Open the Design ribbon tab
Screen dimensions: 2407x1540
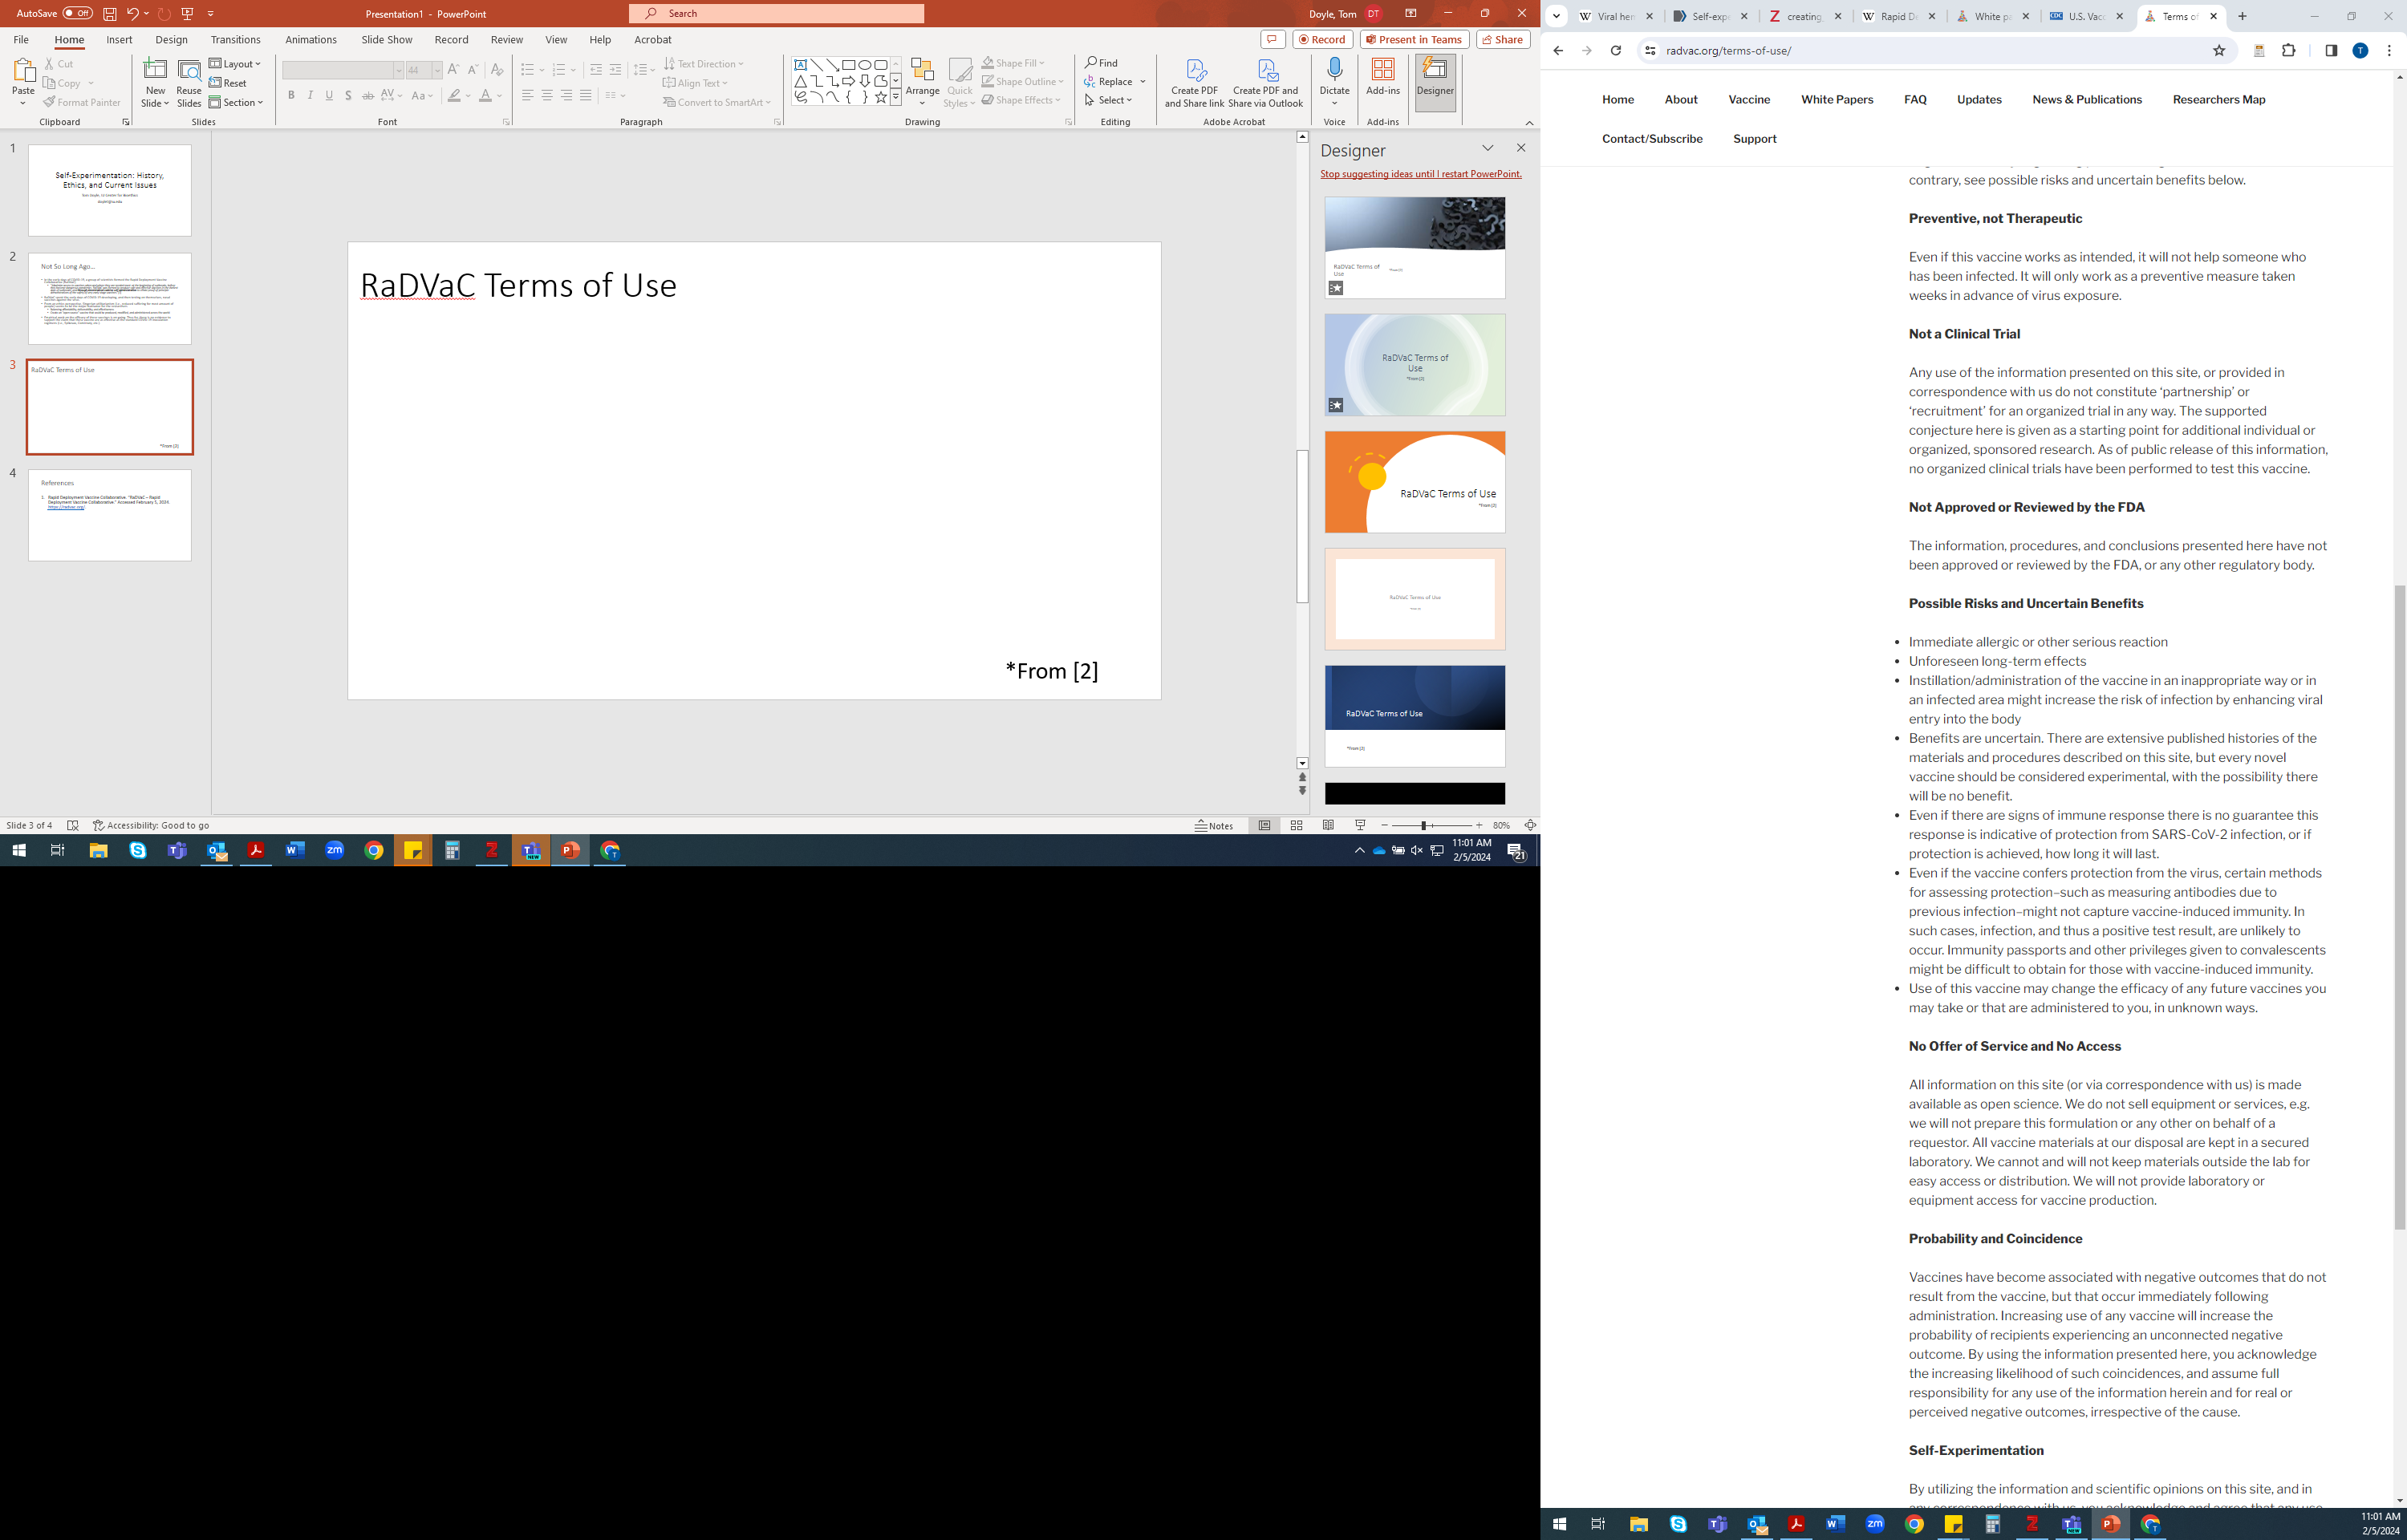pos(171,40)
